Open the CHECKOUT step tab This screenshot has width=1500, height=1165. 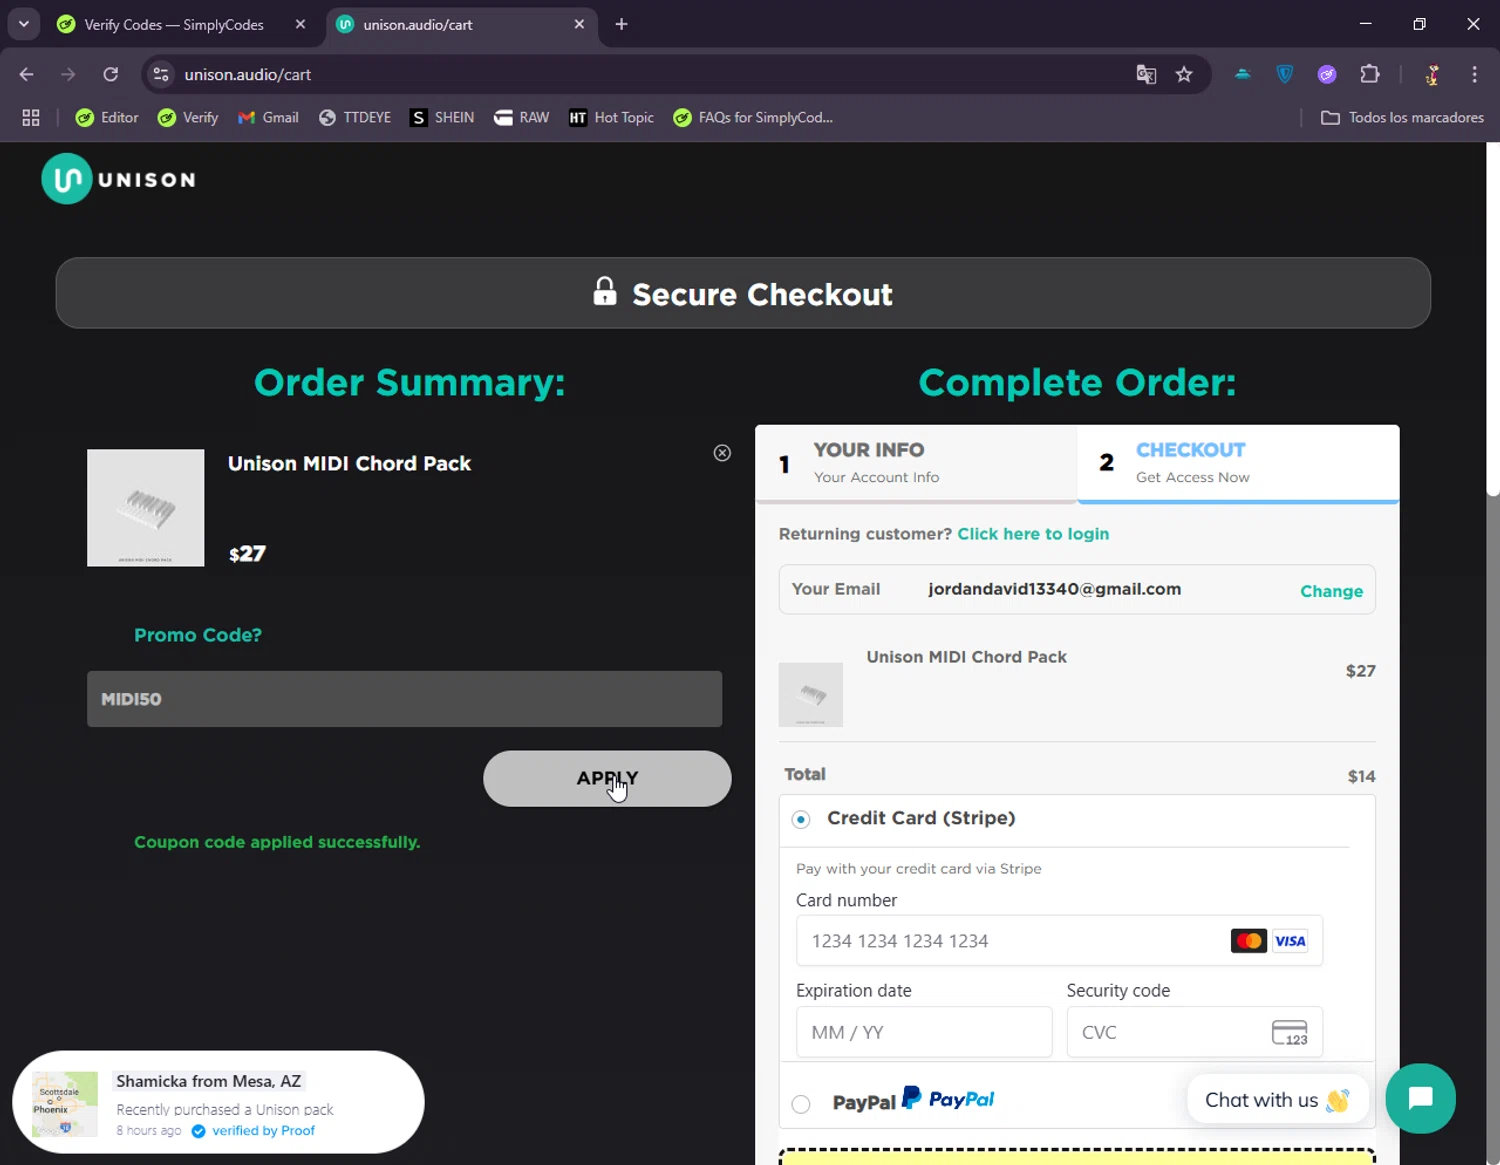pyautogui.click(x=1238, y=463)
